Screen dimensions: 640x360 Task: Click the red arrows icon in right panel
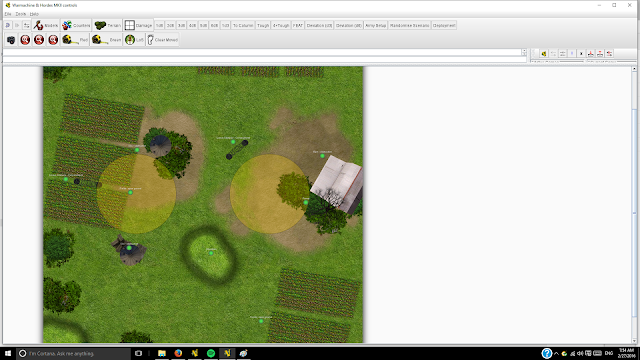[609, 53]
